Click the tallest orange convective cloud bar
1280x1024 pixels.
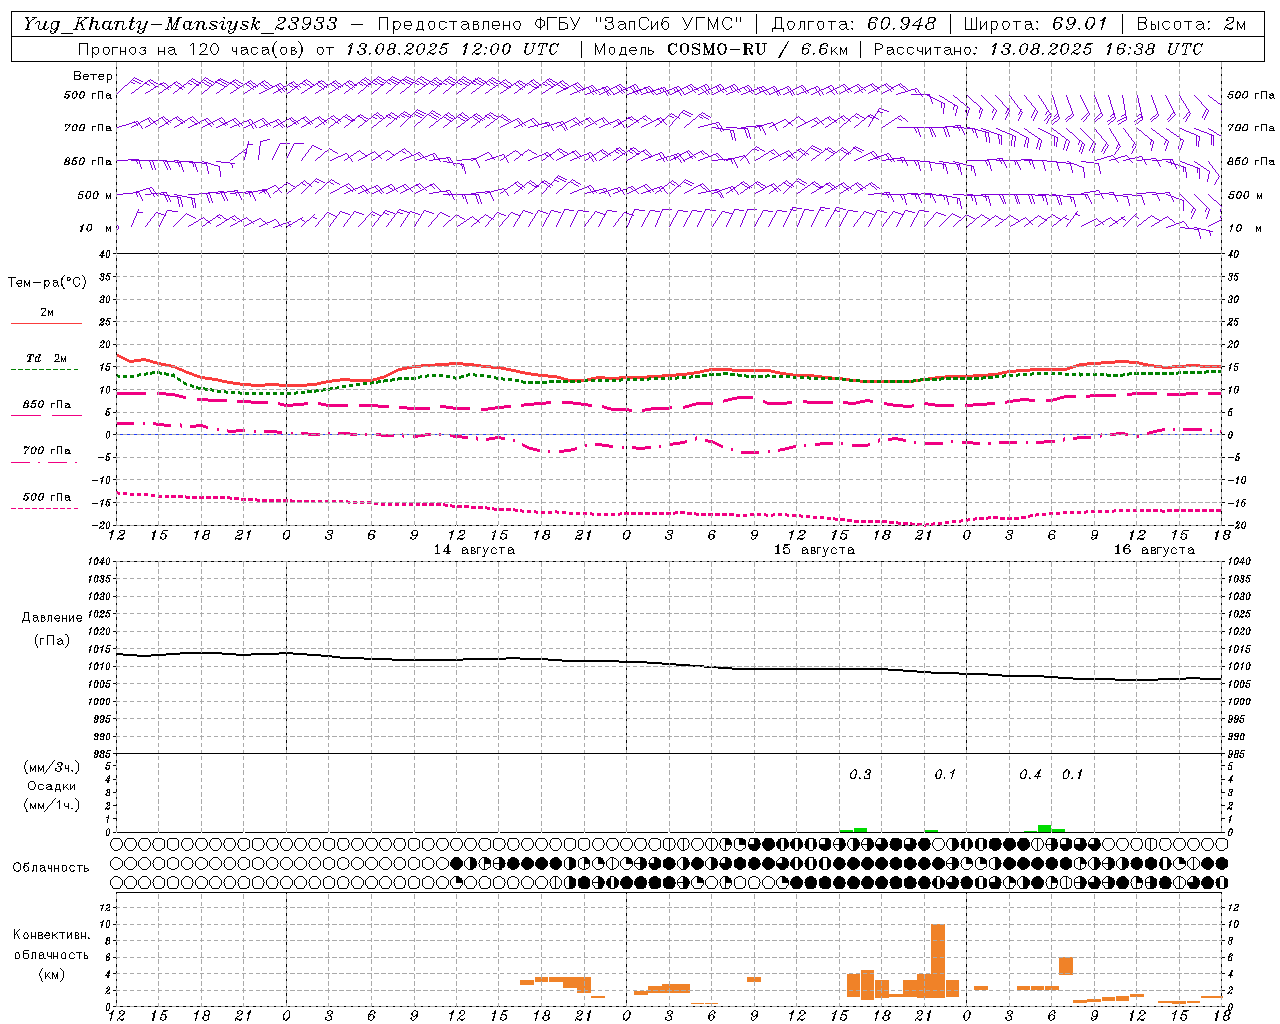(x=938, y=961)
